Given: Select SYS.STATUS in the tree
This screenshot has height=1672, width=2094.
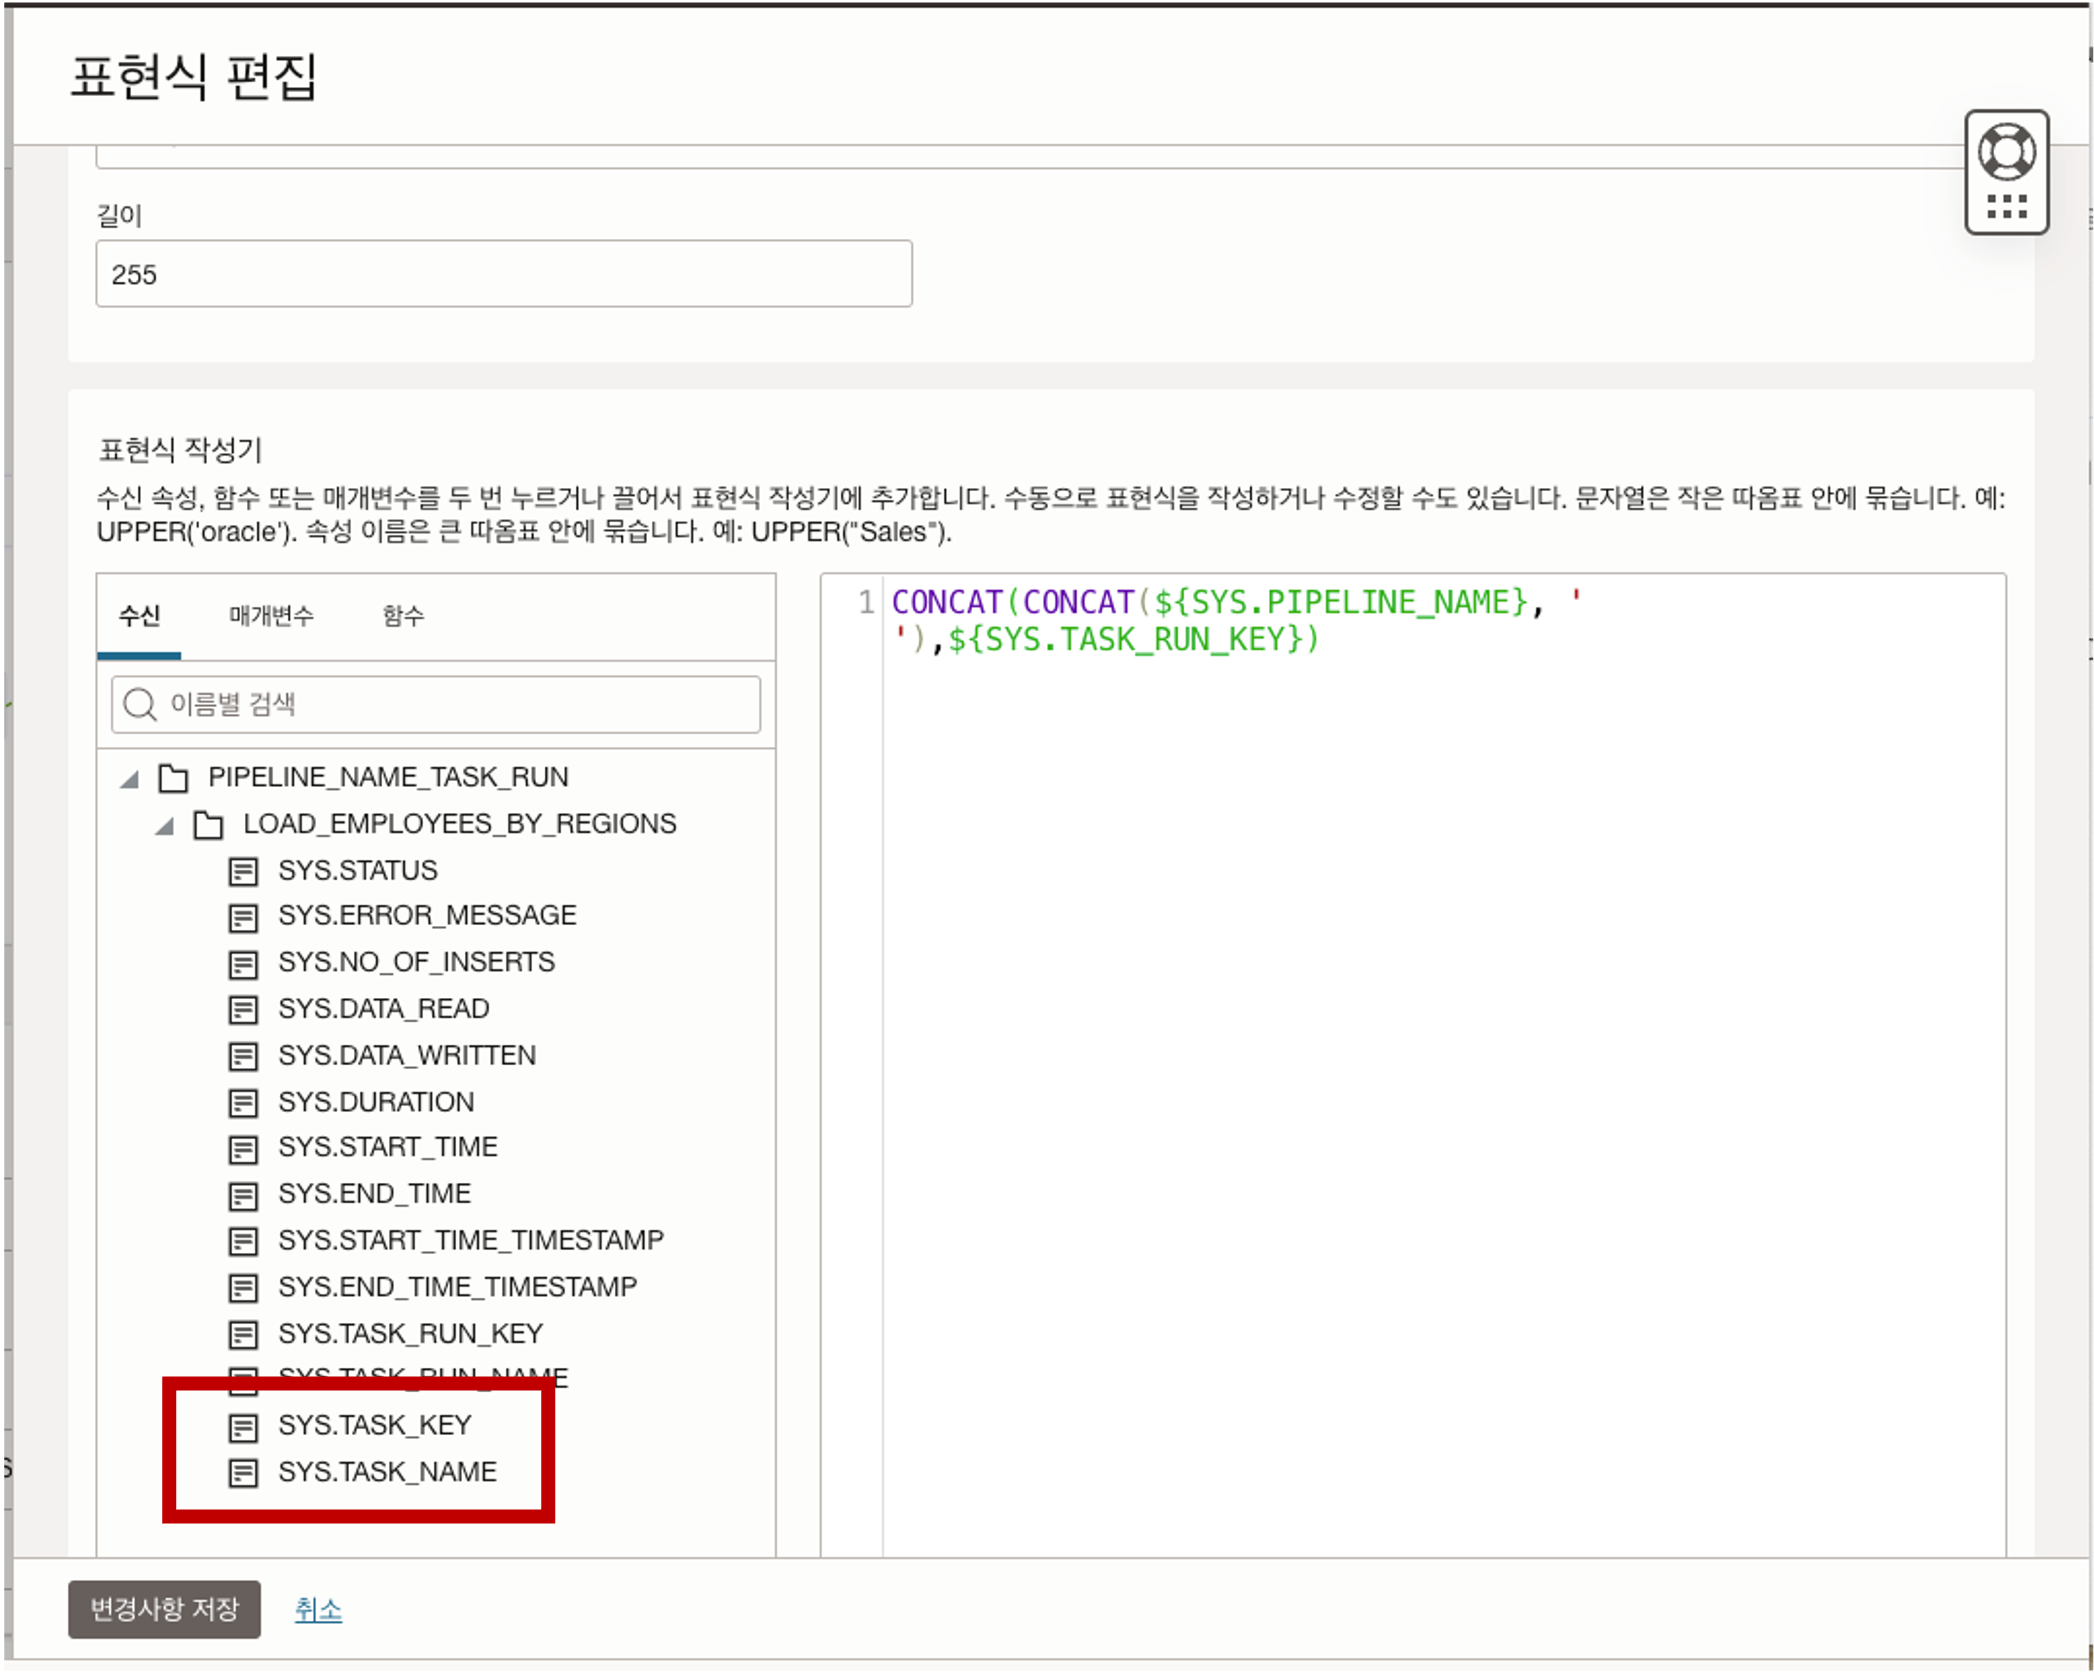Looking at the screenshot, I should click(357, 871).
